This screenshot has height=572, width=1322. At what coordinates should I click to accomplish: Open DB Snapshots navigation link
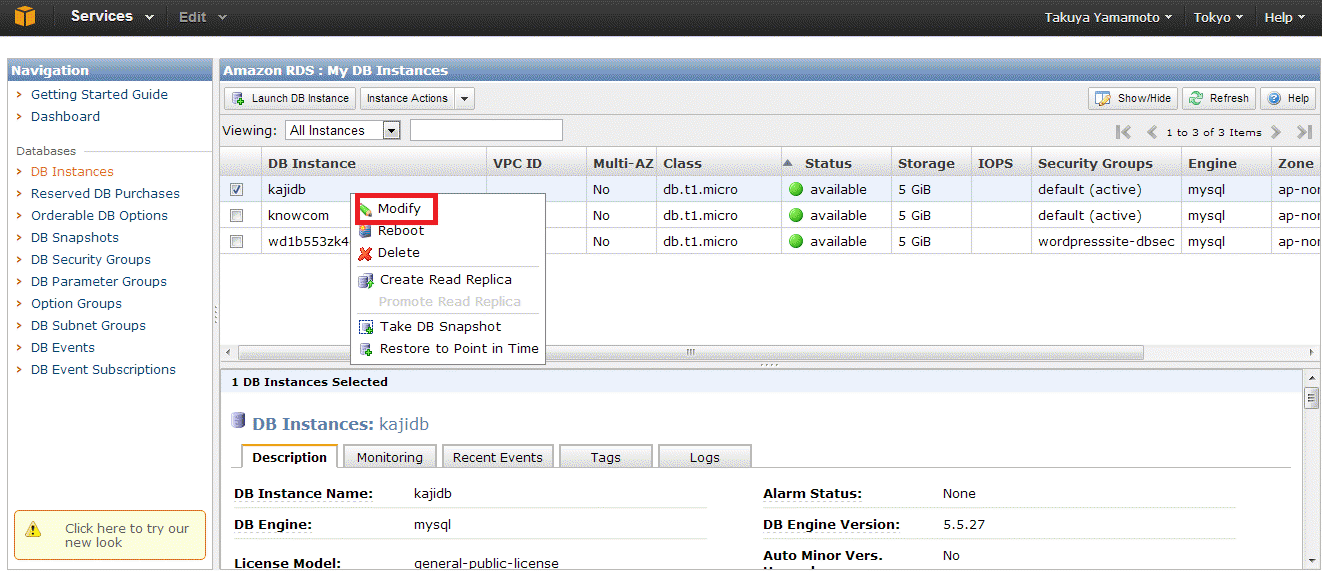coord(75,237)
